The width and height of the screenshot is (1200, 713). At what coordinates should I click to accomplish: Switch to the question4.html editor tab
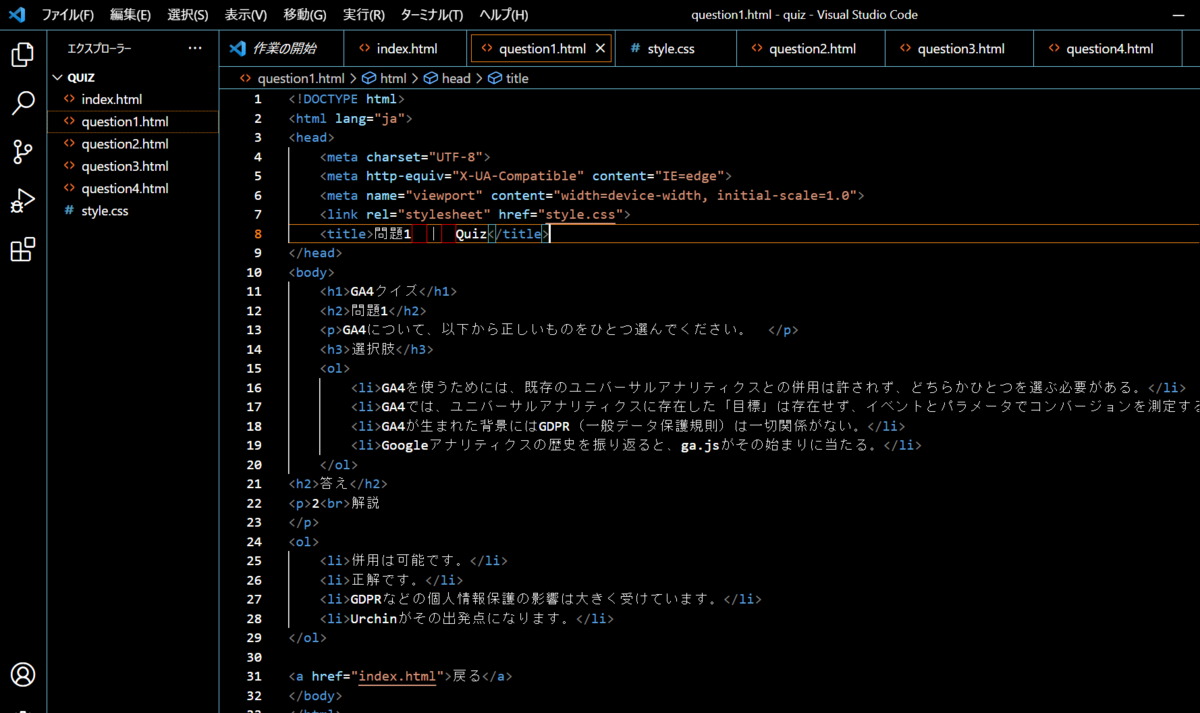pyautogui.click(x=1109, y=48)
